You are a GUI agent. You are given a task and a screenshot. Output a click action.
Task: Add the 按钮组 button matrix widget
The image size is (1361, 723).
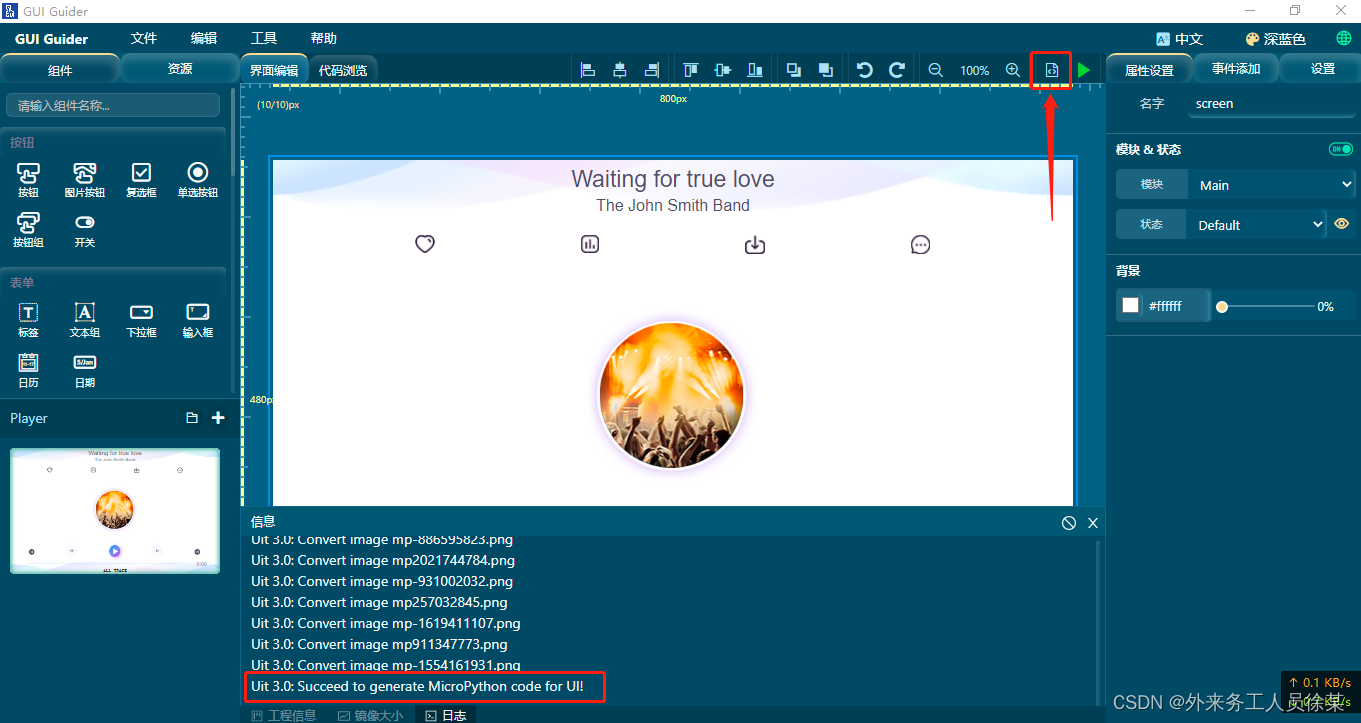click(28, 230)
